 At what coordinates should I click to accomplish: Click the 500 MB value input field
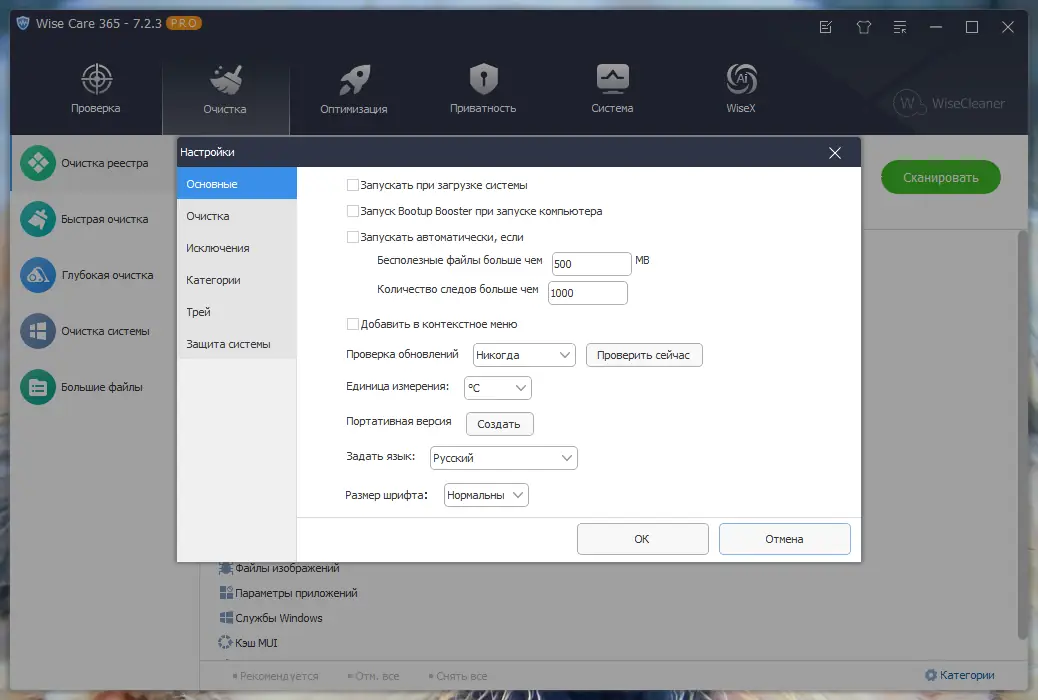click(590, 263)
